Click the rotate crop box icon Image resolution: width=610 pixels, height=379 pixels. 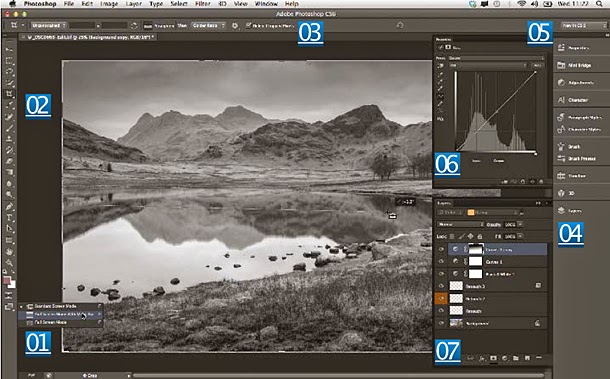(134, 26)
